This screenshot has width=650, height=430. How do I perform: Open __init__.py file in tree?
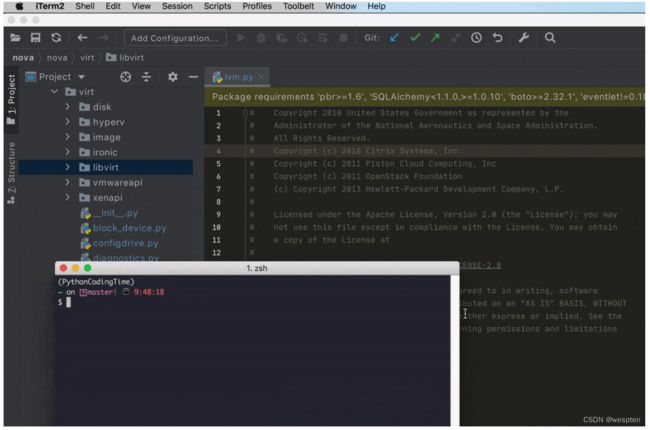click(x=109, y=213)
